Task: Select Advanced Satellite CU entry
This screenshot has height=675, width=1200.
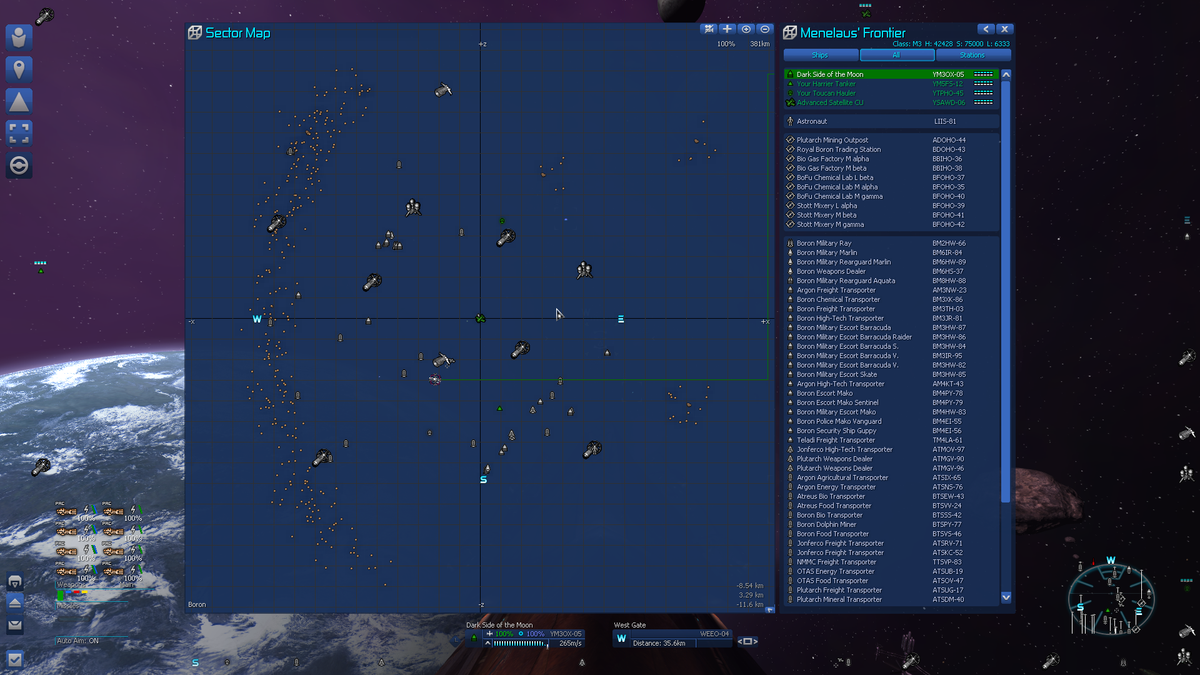Action: pos(892,102)
